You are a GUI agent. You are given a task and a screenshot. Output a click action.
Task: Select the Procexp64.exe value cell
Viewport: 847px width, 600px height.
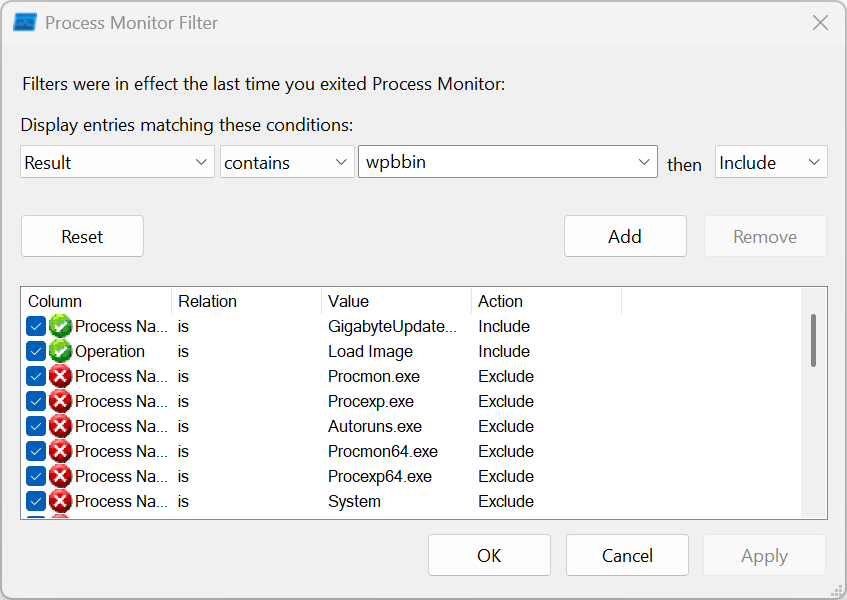380,476
